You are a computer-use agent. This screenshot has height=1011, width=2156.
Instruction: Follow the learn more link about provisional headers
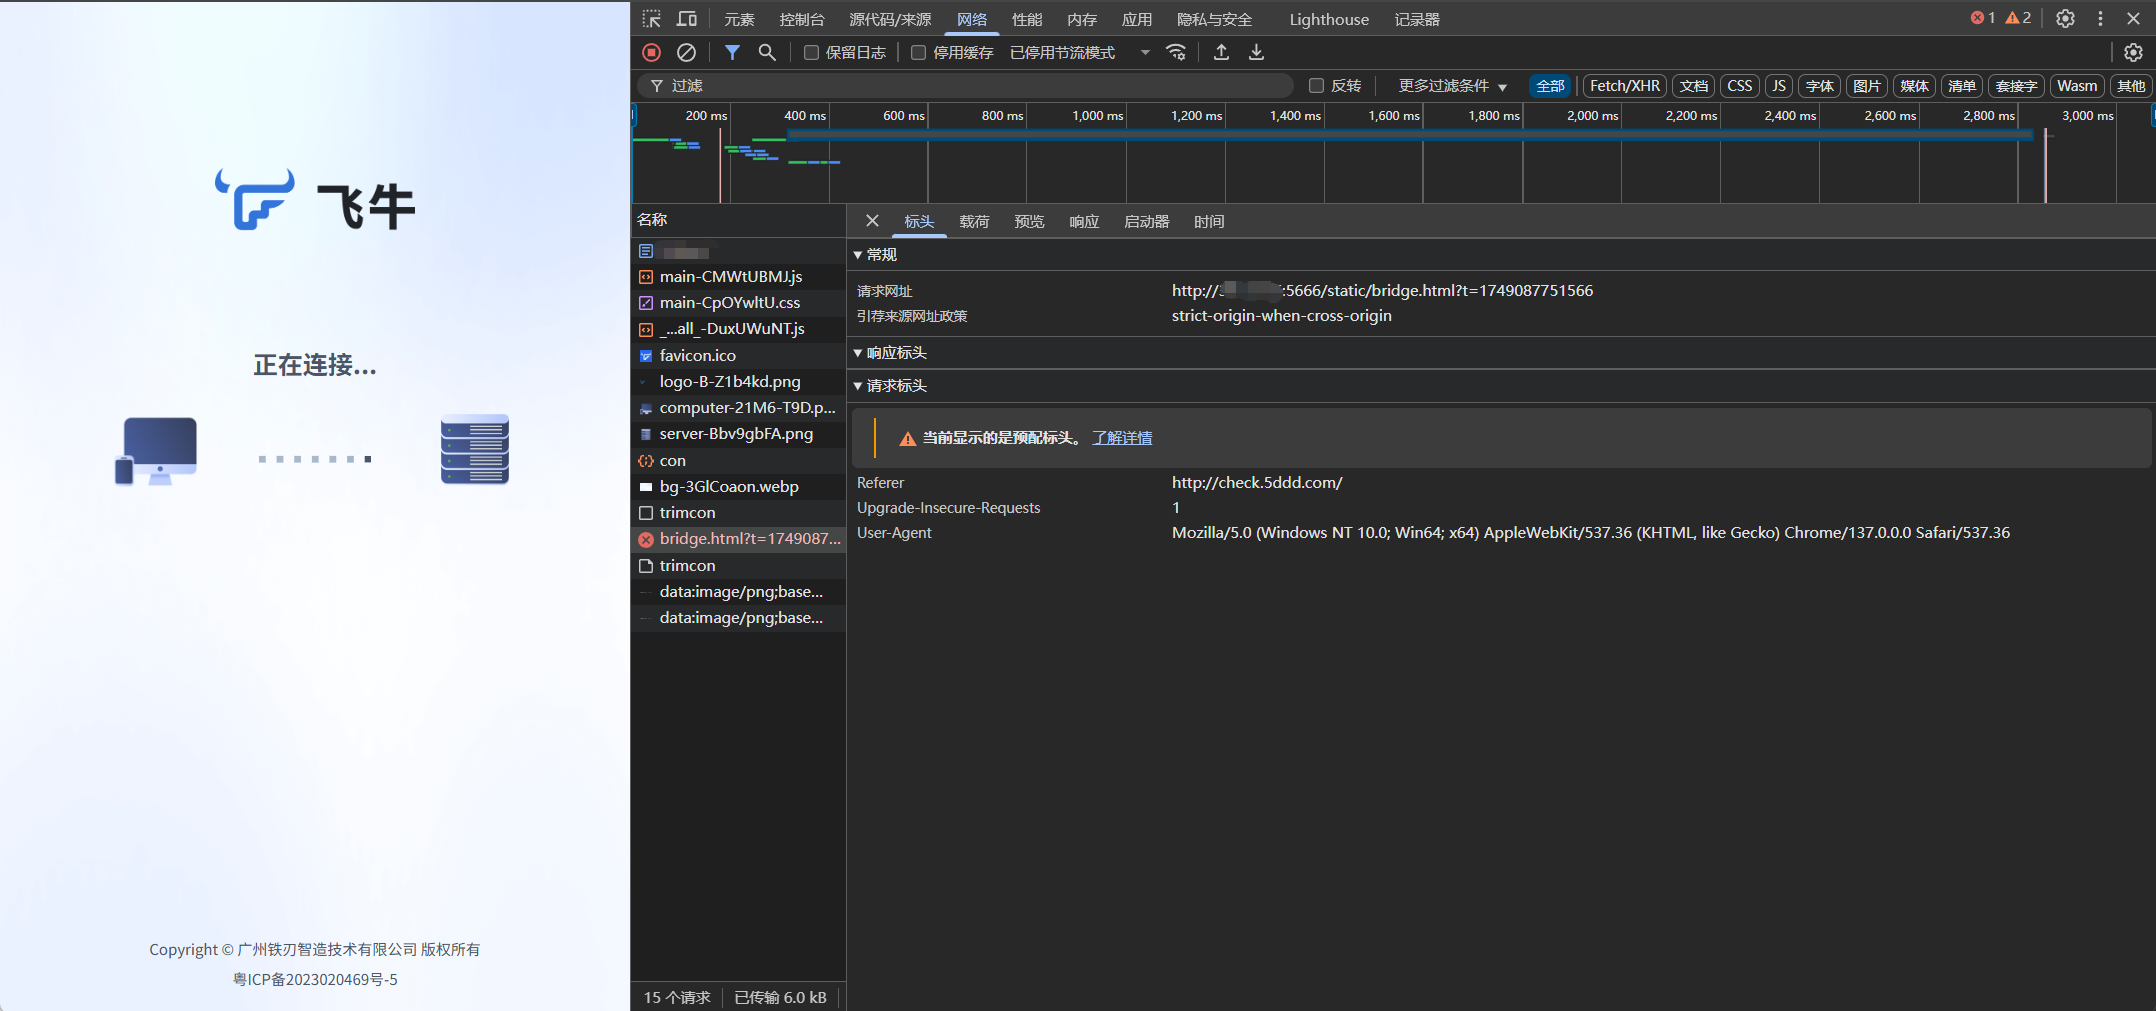[1122, 438]
